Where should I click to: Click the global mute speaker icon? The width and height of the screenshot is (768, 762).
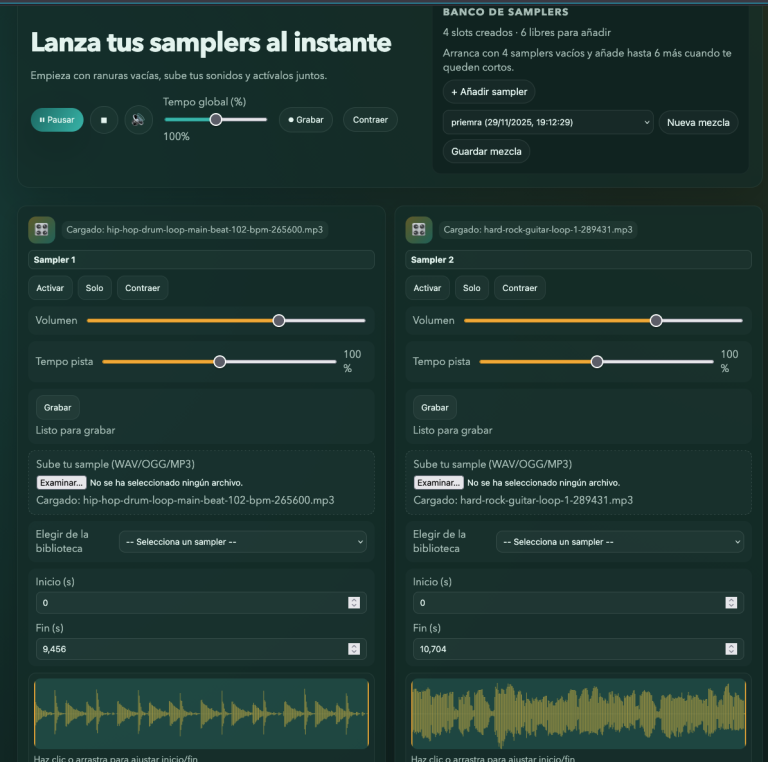(138, 120)
